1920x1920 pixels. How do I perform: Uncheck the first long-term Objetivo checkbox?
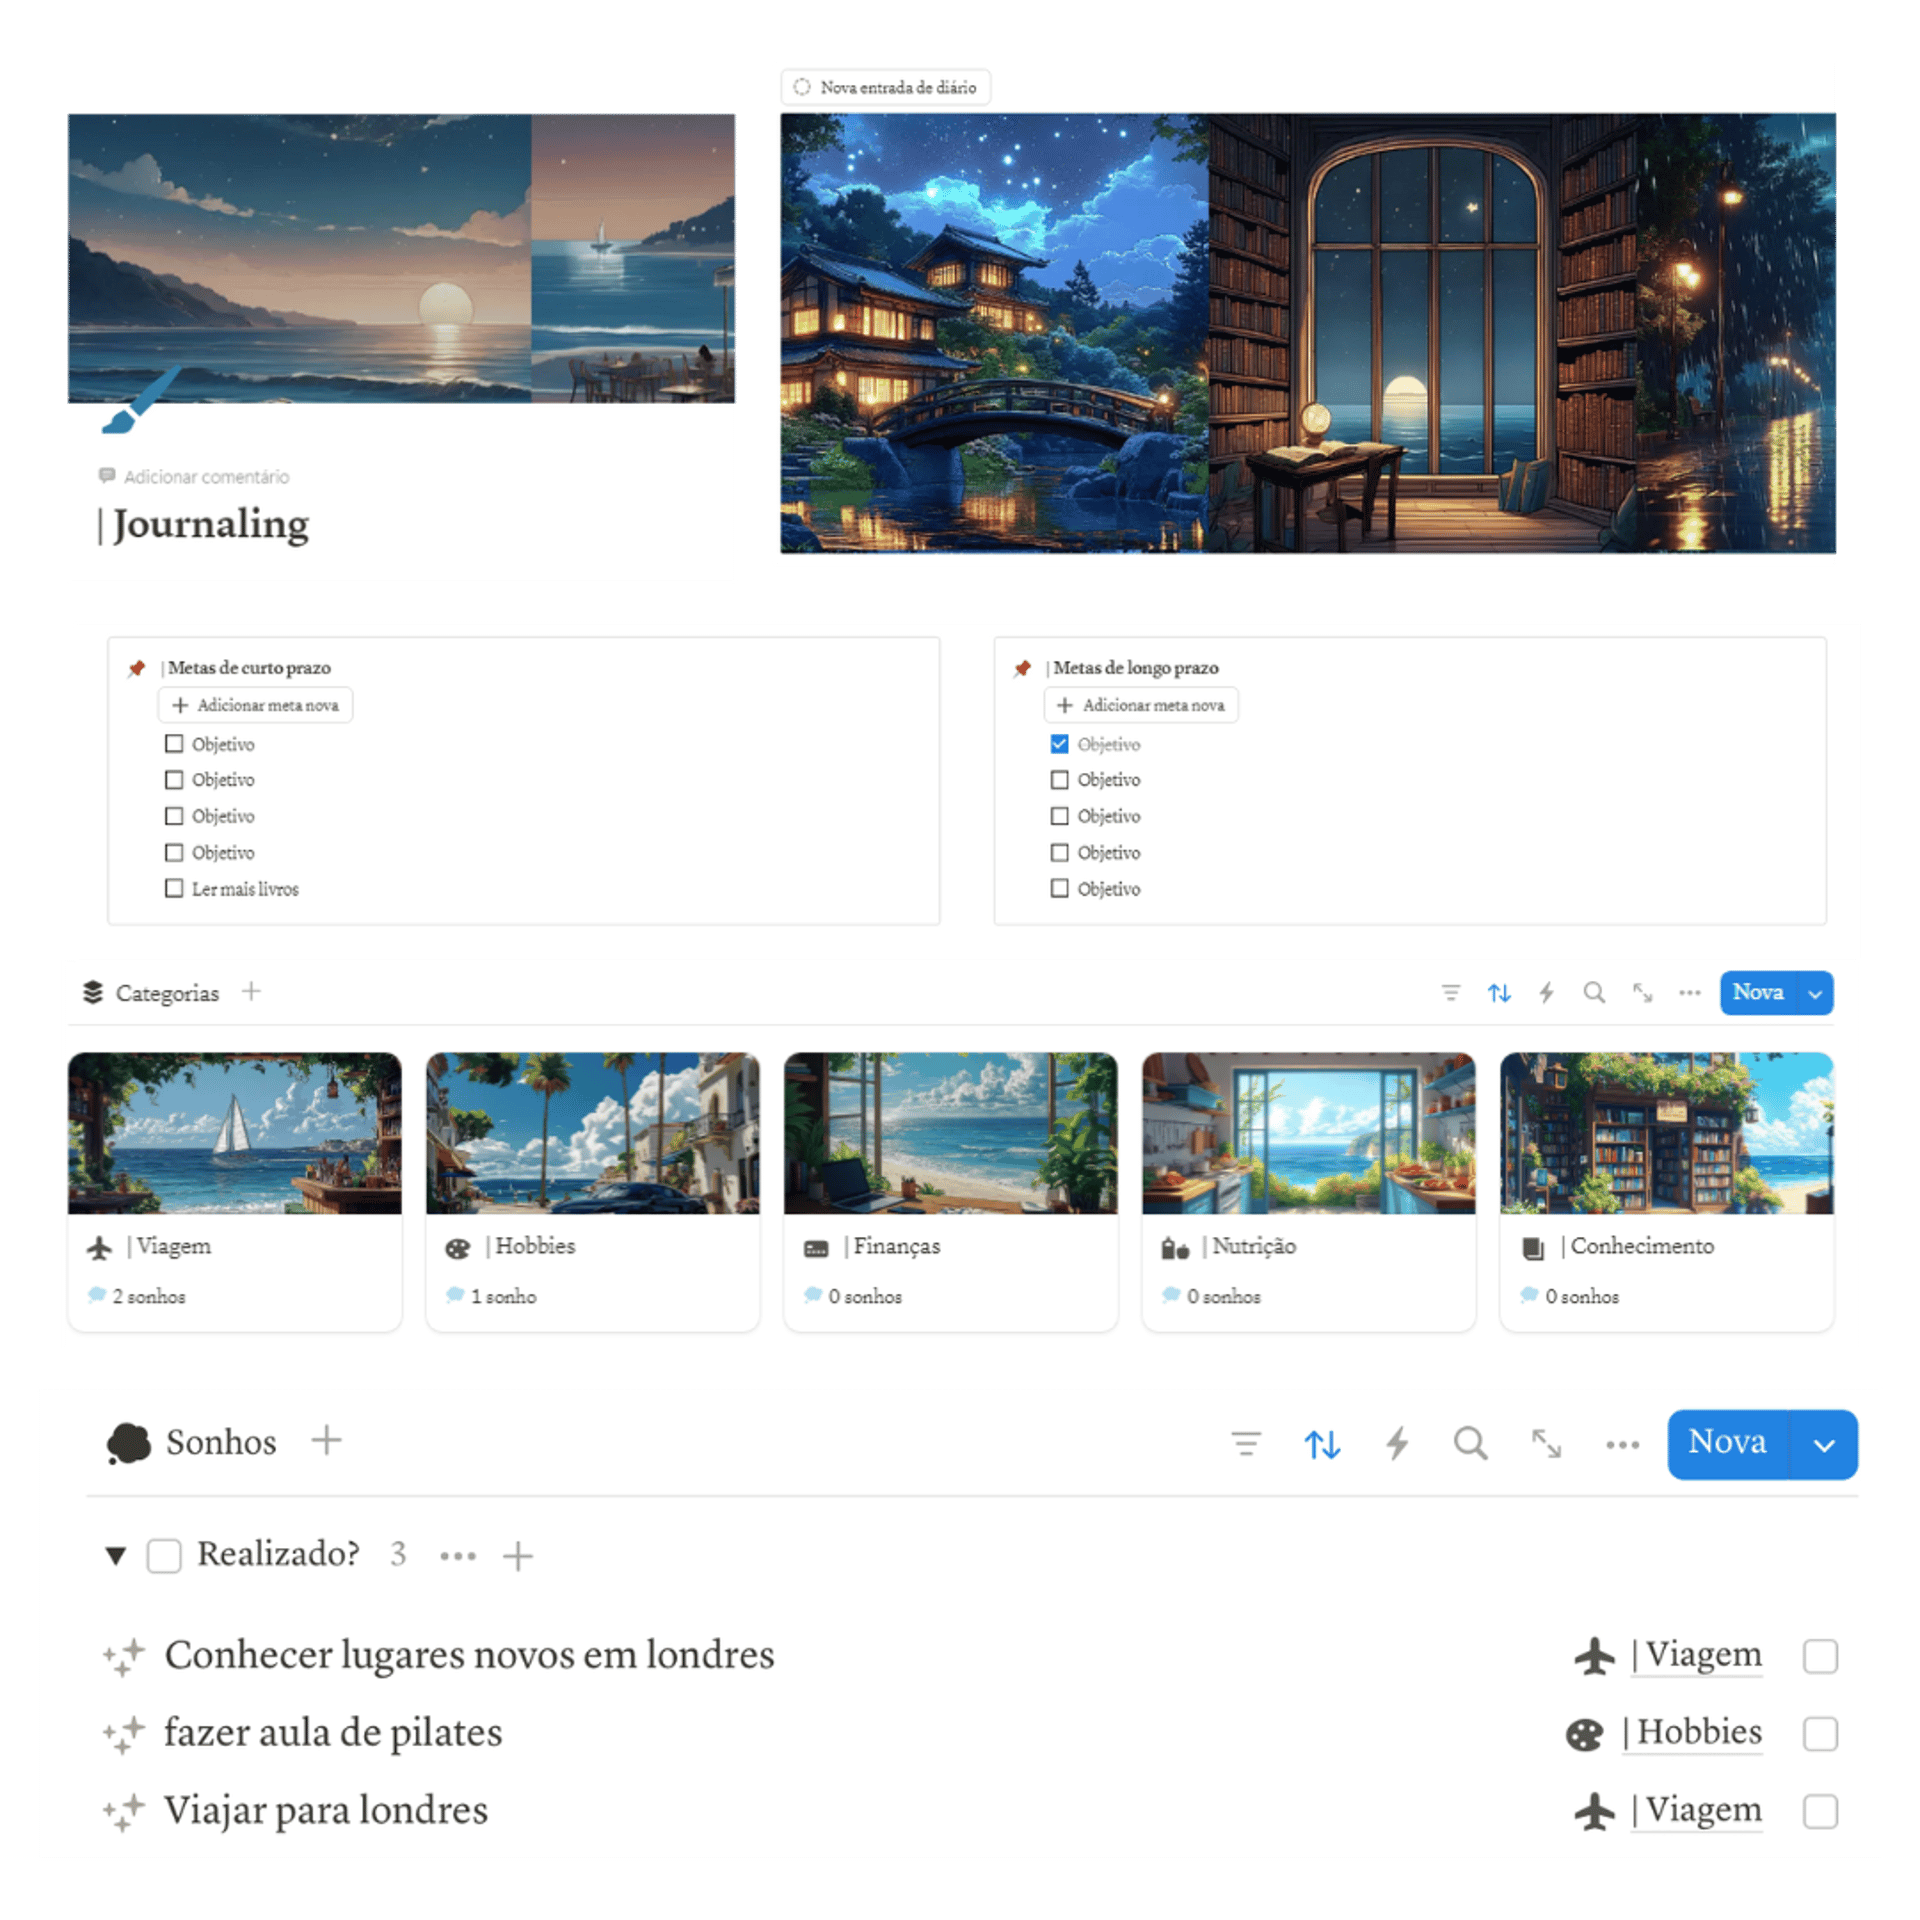point(1059,744)
